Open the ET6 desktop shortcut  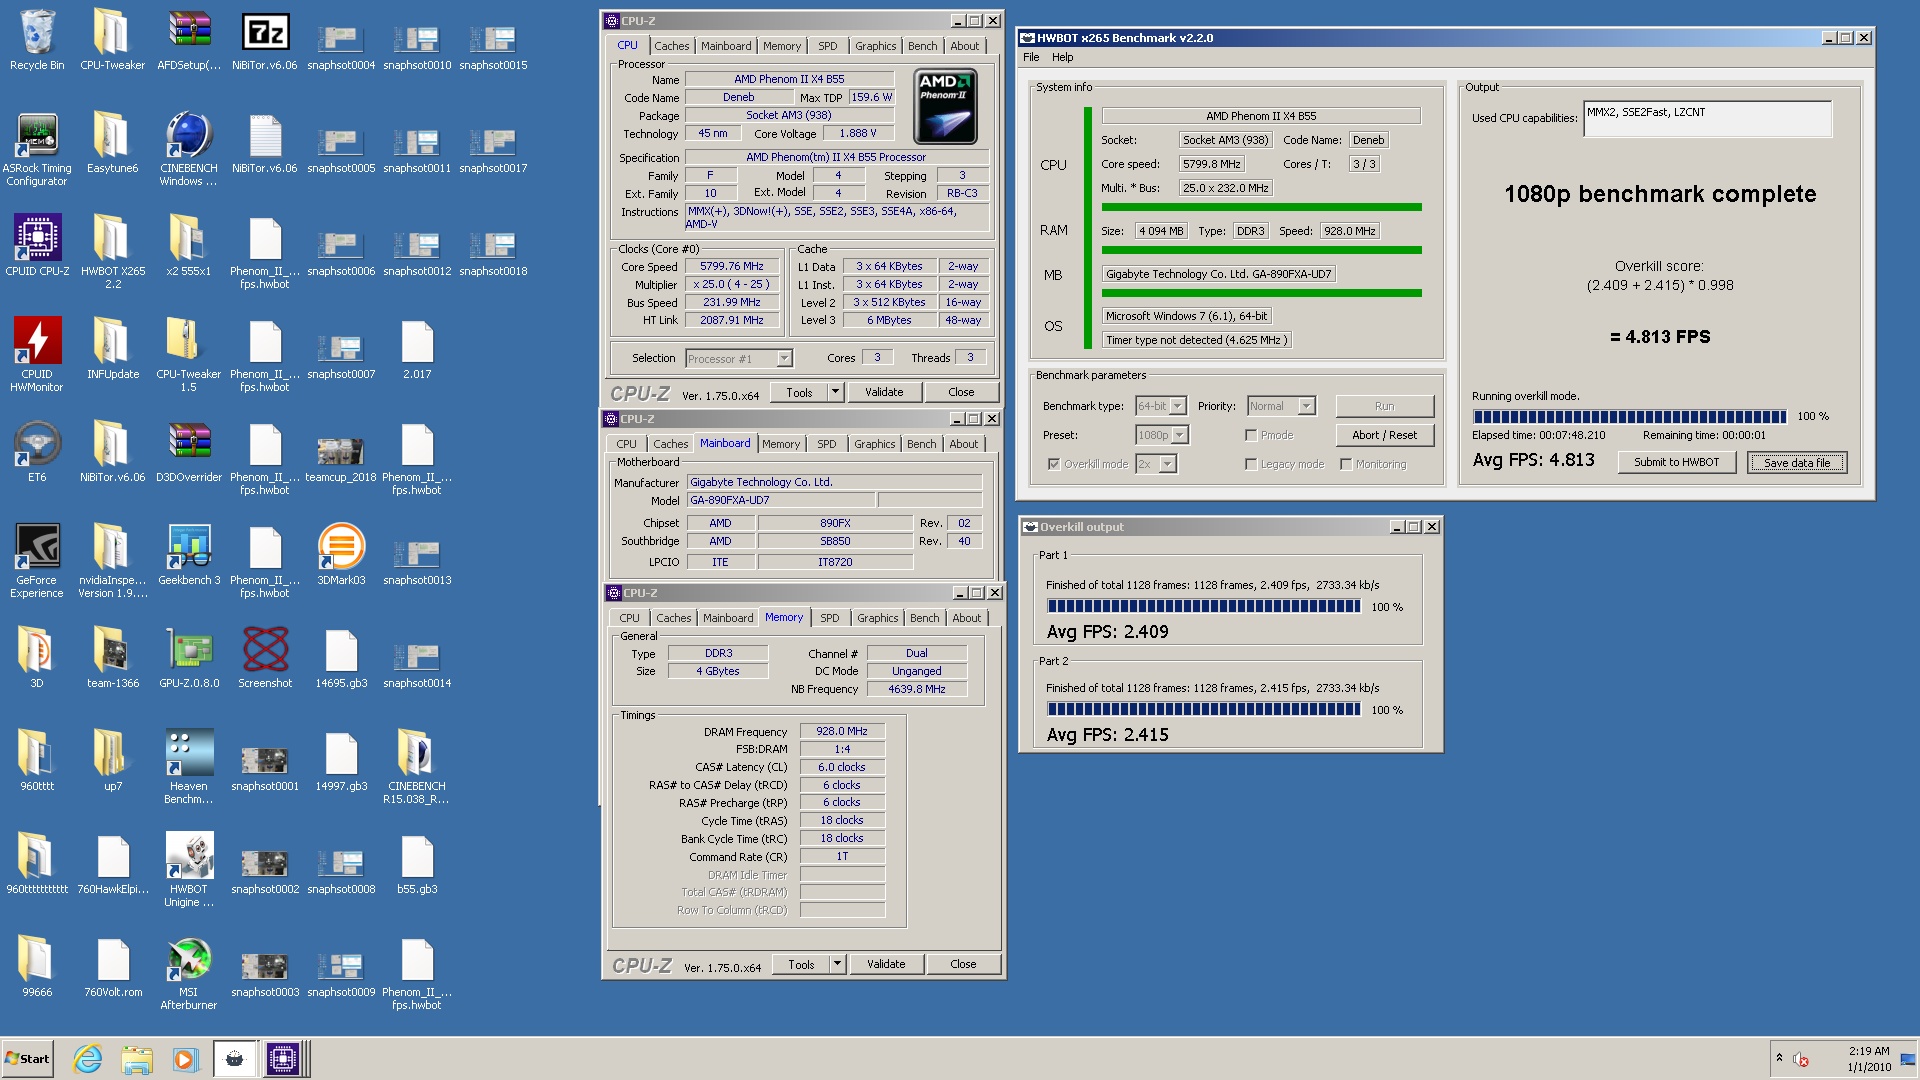tap(37, 451)
